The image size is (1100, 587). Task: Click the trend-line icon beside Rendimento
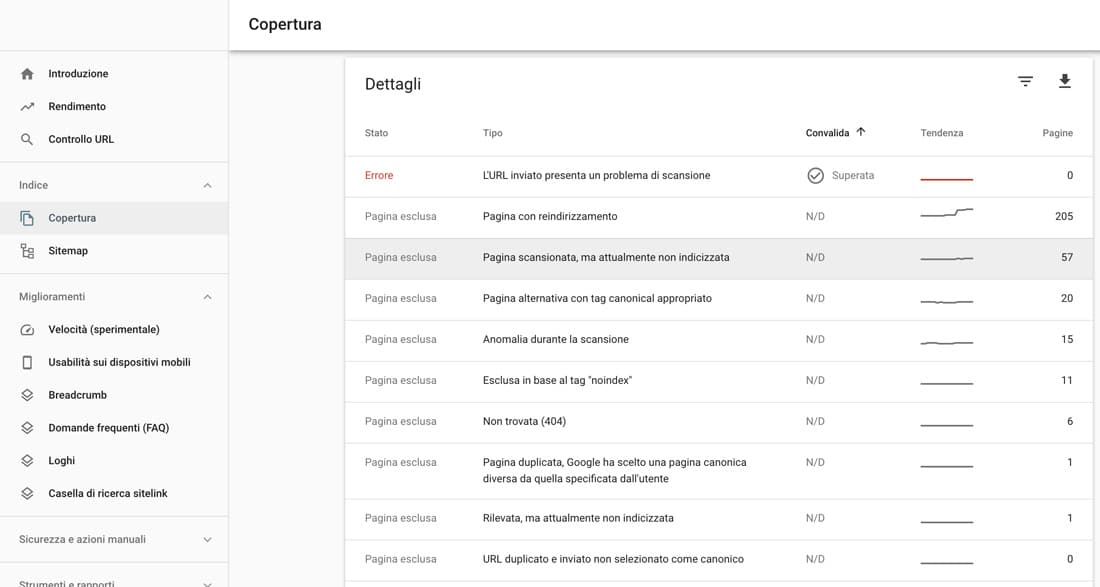point(27,107)
